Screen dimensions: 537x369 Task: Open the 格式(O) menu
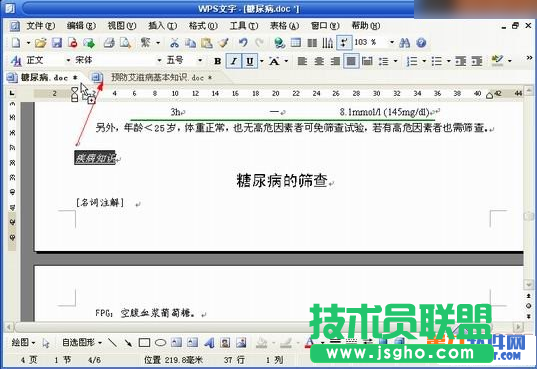pos(203,26)
